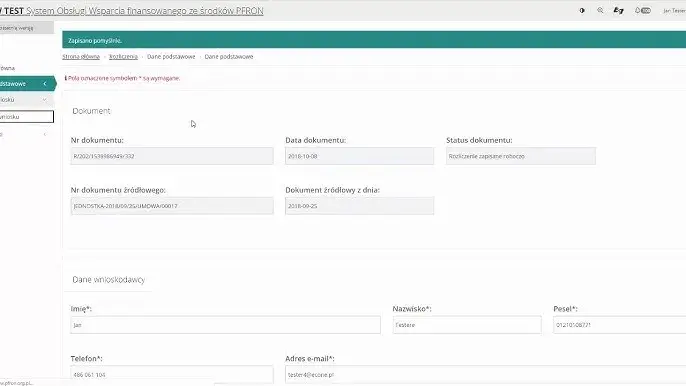Open the Rozliczenia breadcrumb link
This screenshot has height=386, width=686.
[x=123, y=56]
